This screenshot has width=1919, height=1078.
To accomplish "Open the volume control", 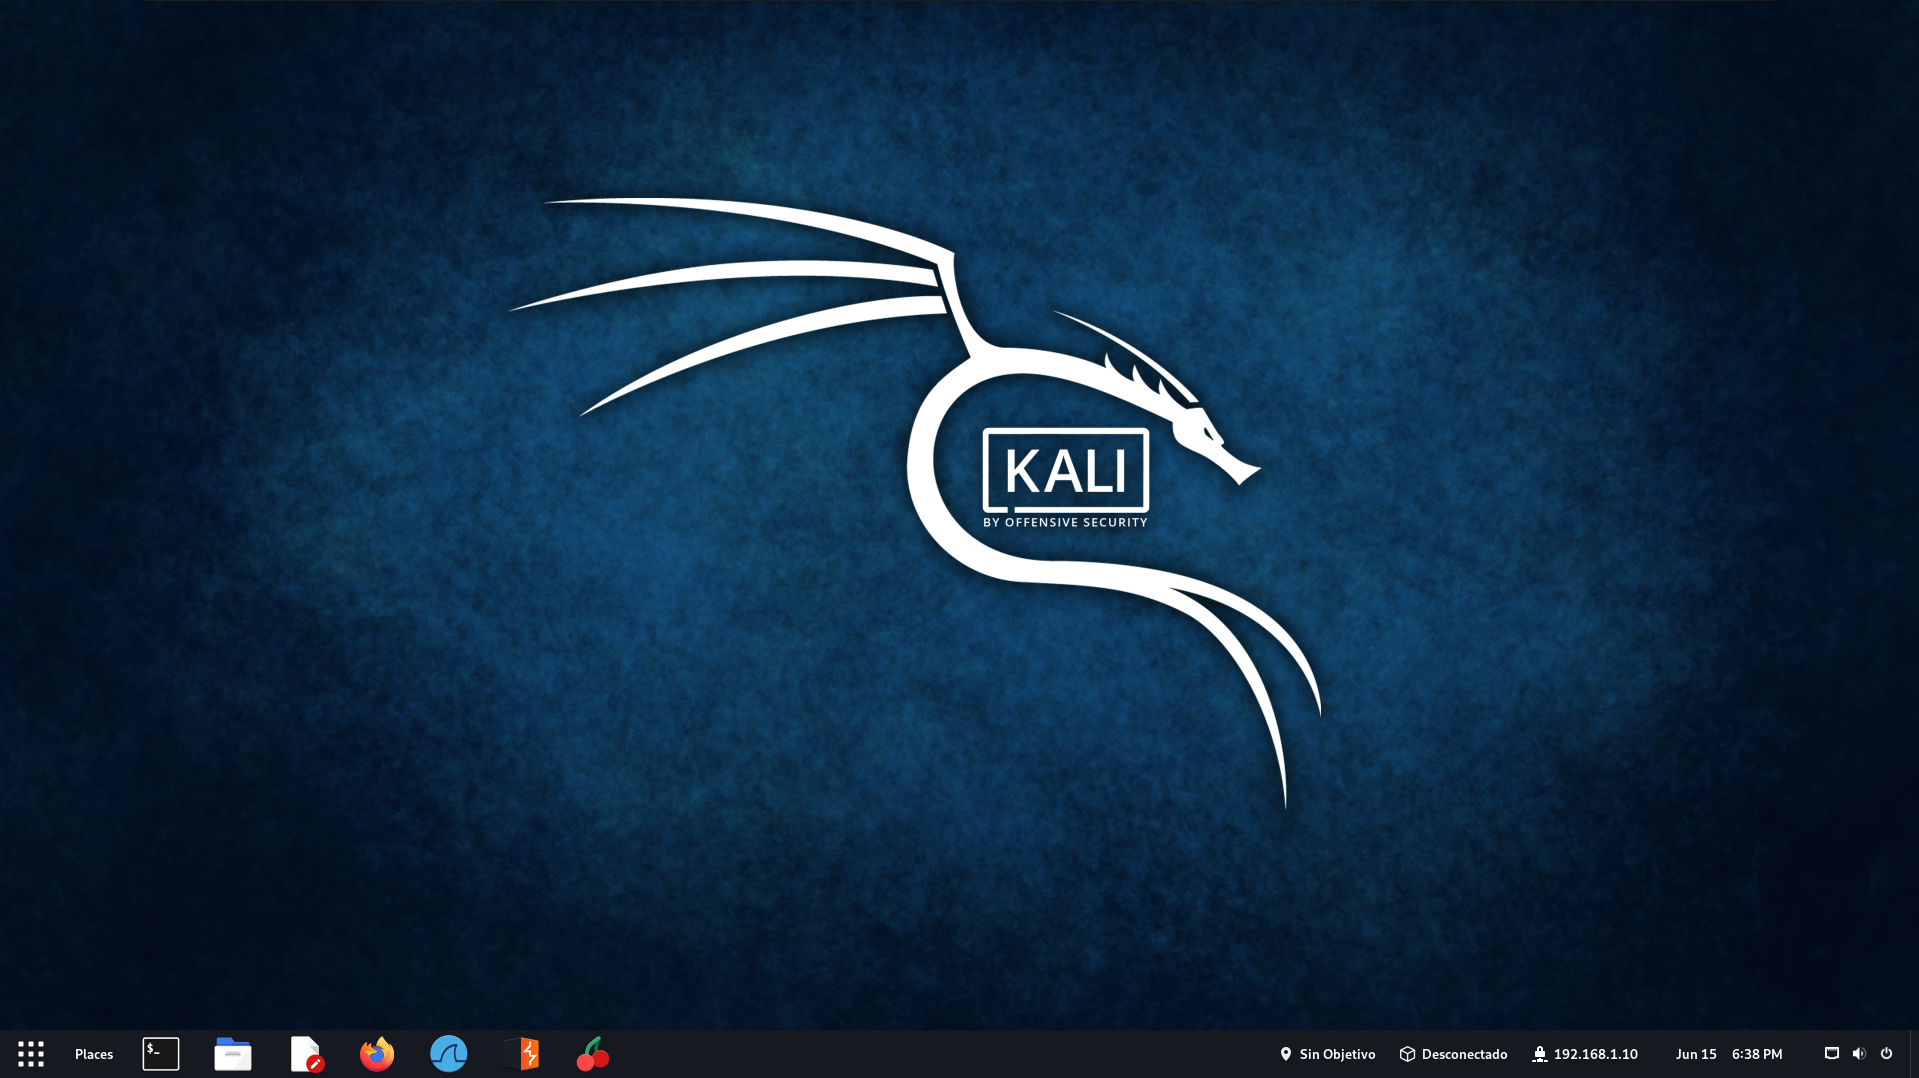I will pos(1859,1053).
